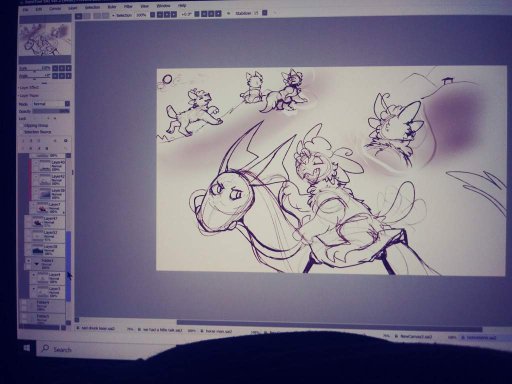Click the new layer icon in layer panel
Screen dimensions: 512x384
click(x=23, y=141)
